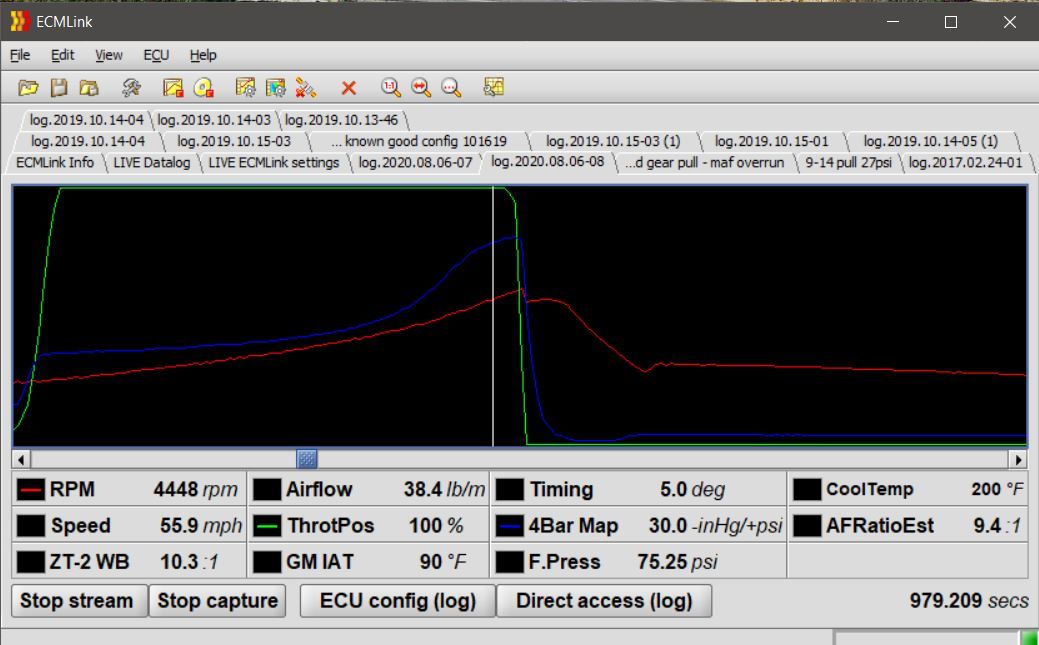Click the graph capture icon with red square
Viewport: 1039px width, 645px height.
(172, 88)
